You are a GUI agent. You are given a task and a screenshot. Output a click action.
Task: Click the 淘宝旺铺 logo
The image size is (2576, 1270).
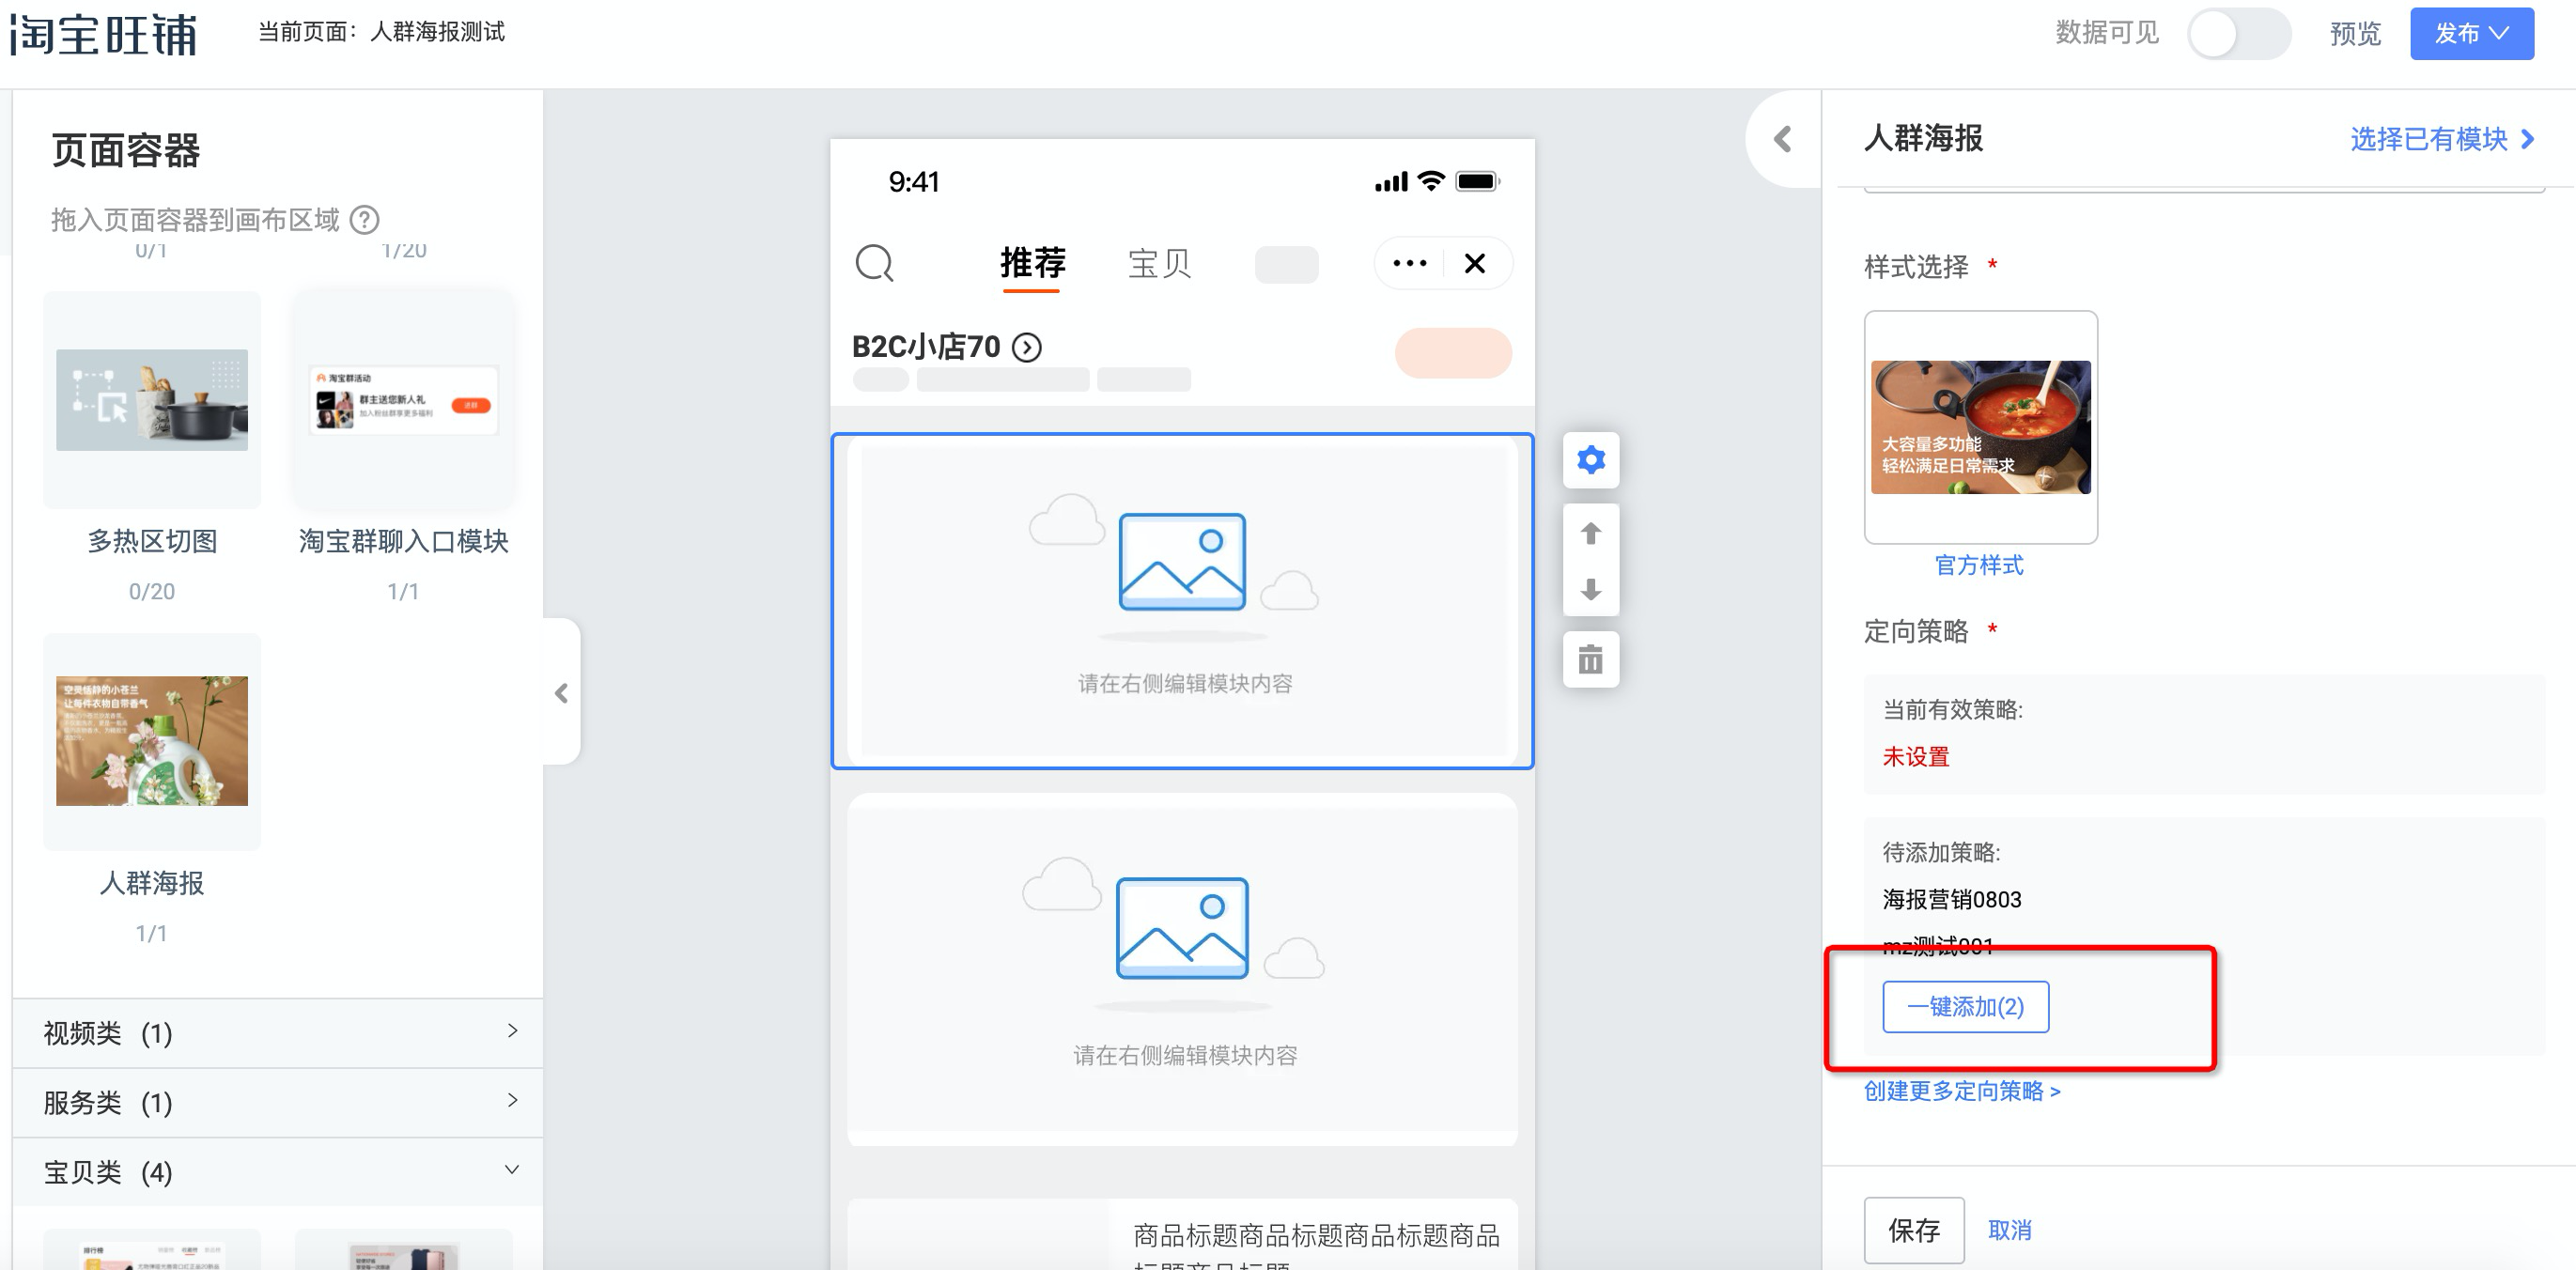(104, 34)
